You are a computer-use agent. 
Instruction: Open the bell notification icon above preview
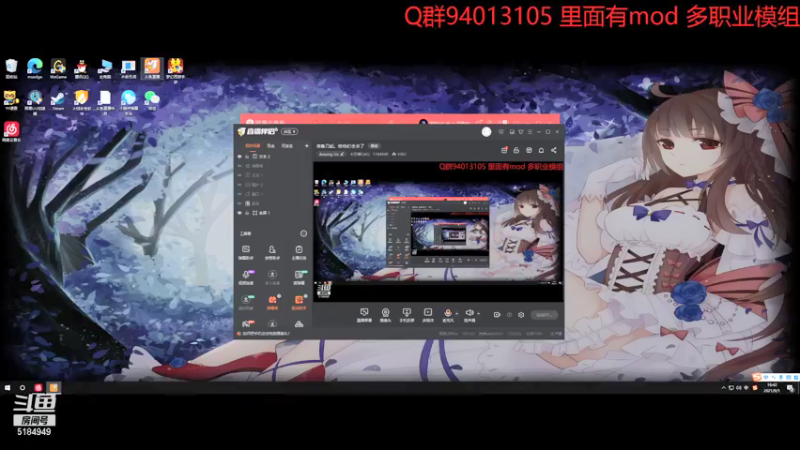coord(541,150)
